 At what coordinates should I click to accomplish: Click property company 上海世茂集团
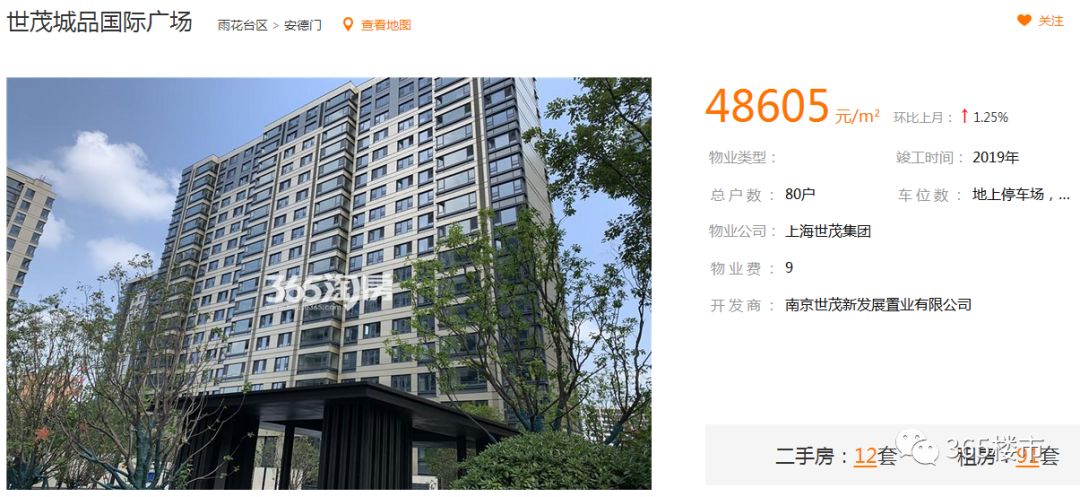pyautogui.click(x=828, y=231)
